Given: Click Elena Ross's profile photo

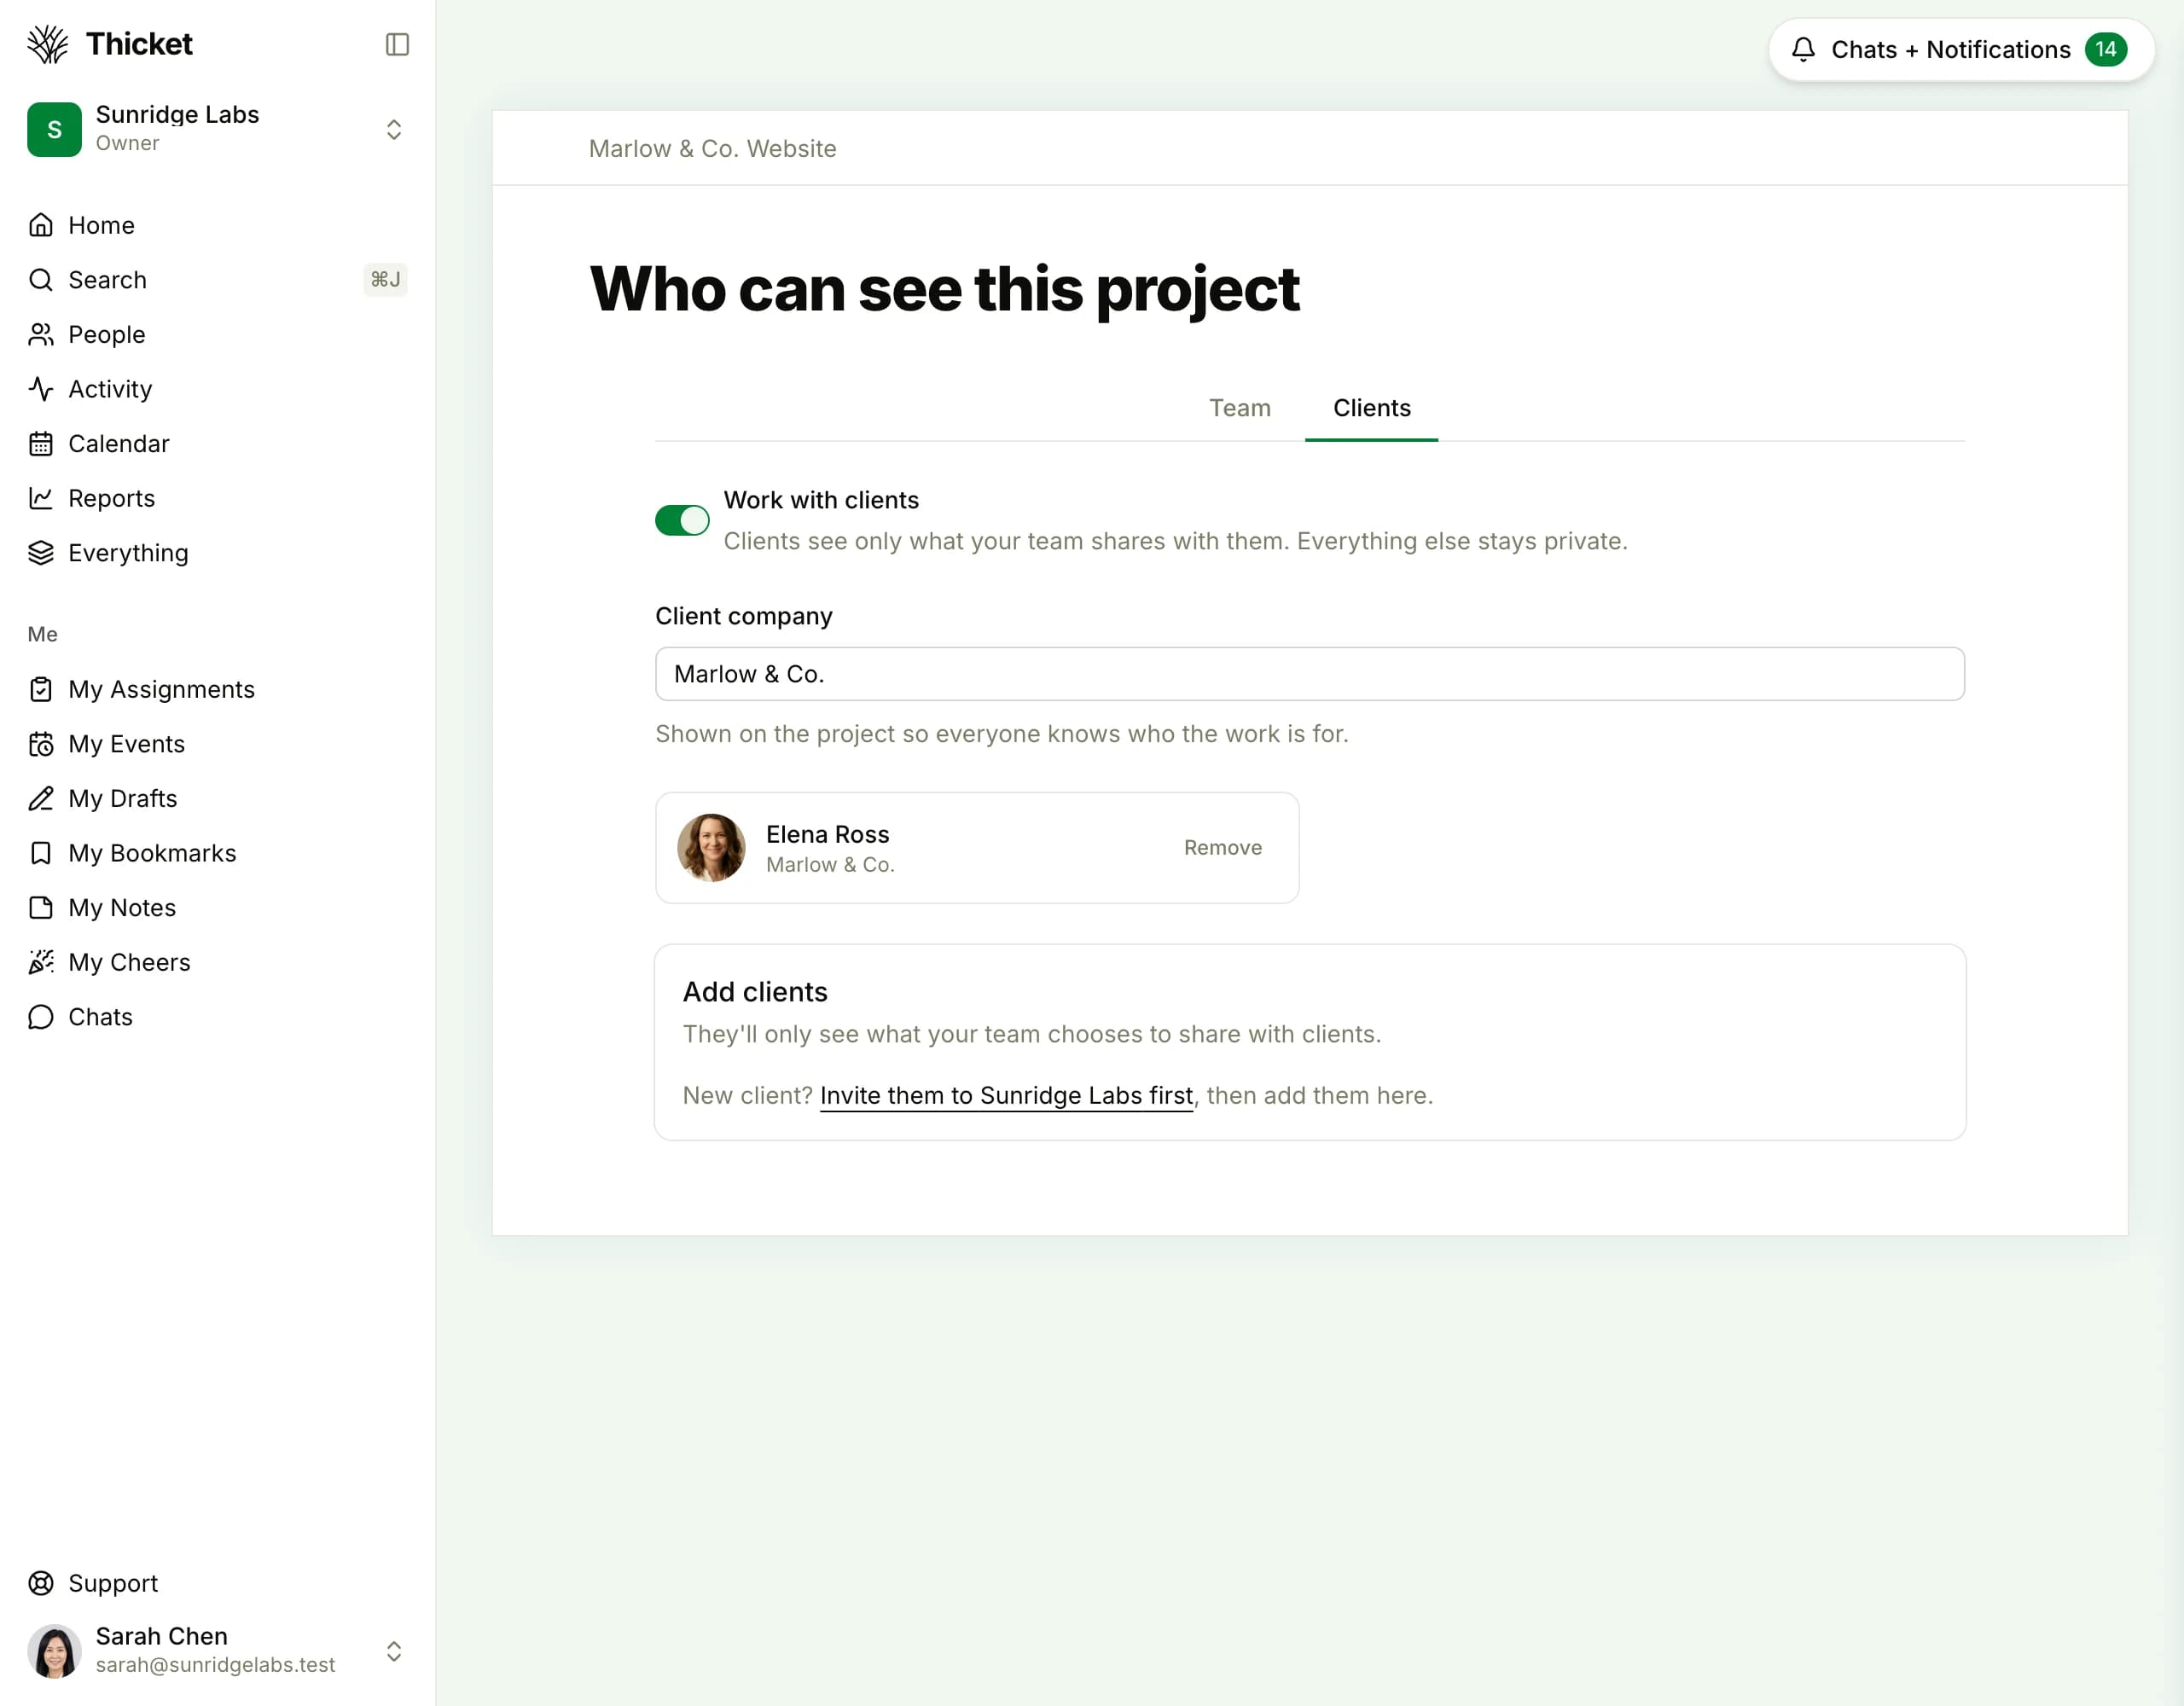Looking at the screenshot, I should point(711,847).
